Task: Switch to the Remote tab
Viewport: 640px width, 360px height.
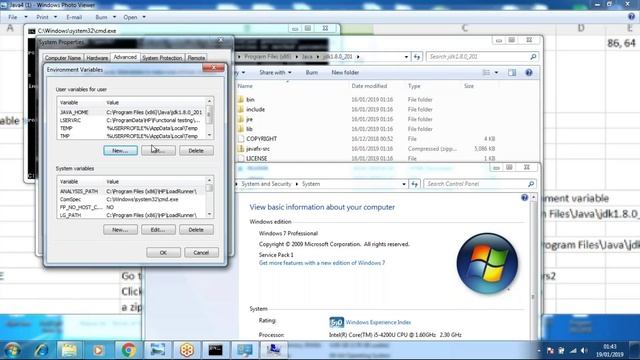Action: click(x=196, y=58)
